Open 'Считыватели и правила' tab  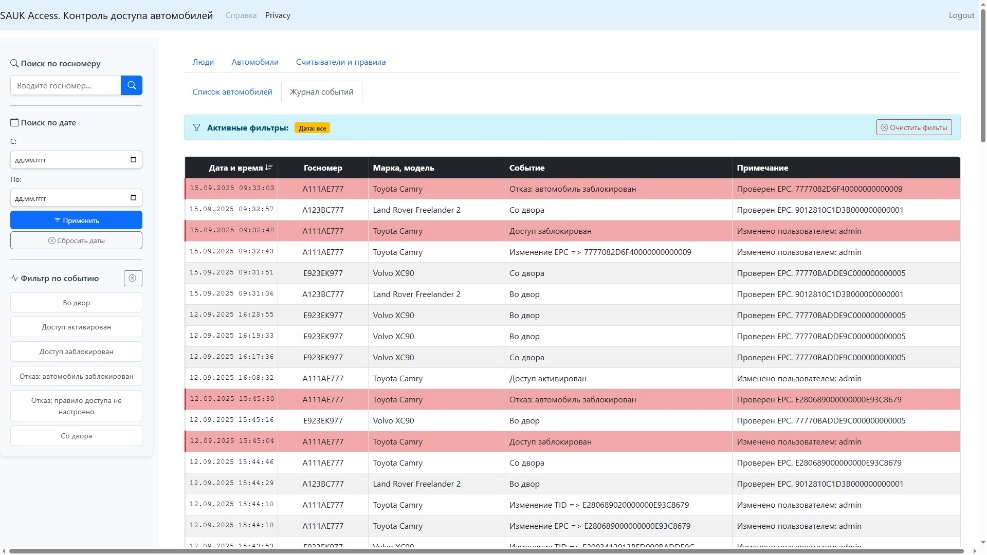tap(341, 62)
